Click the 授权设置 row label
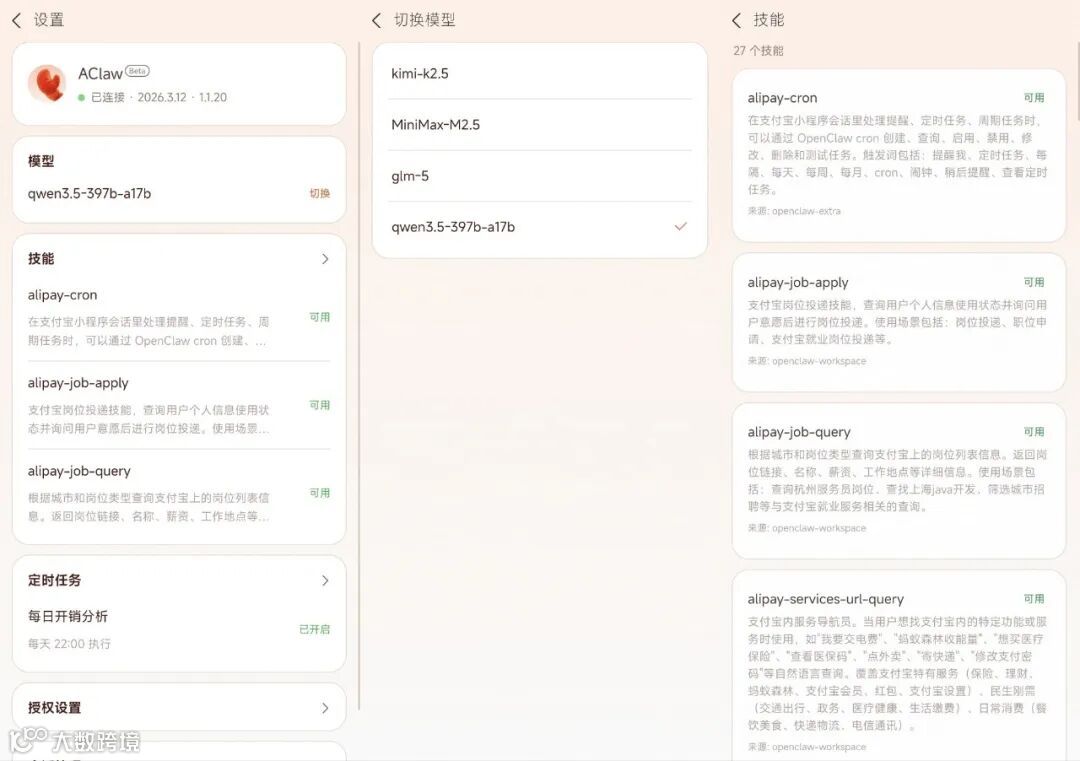Image resolution: width=1080 pixels, height=761 pixels. coord(54,708)
